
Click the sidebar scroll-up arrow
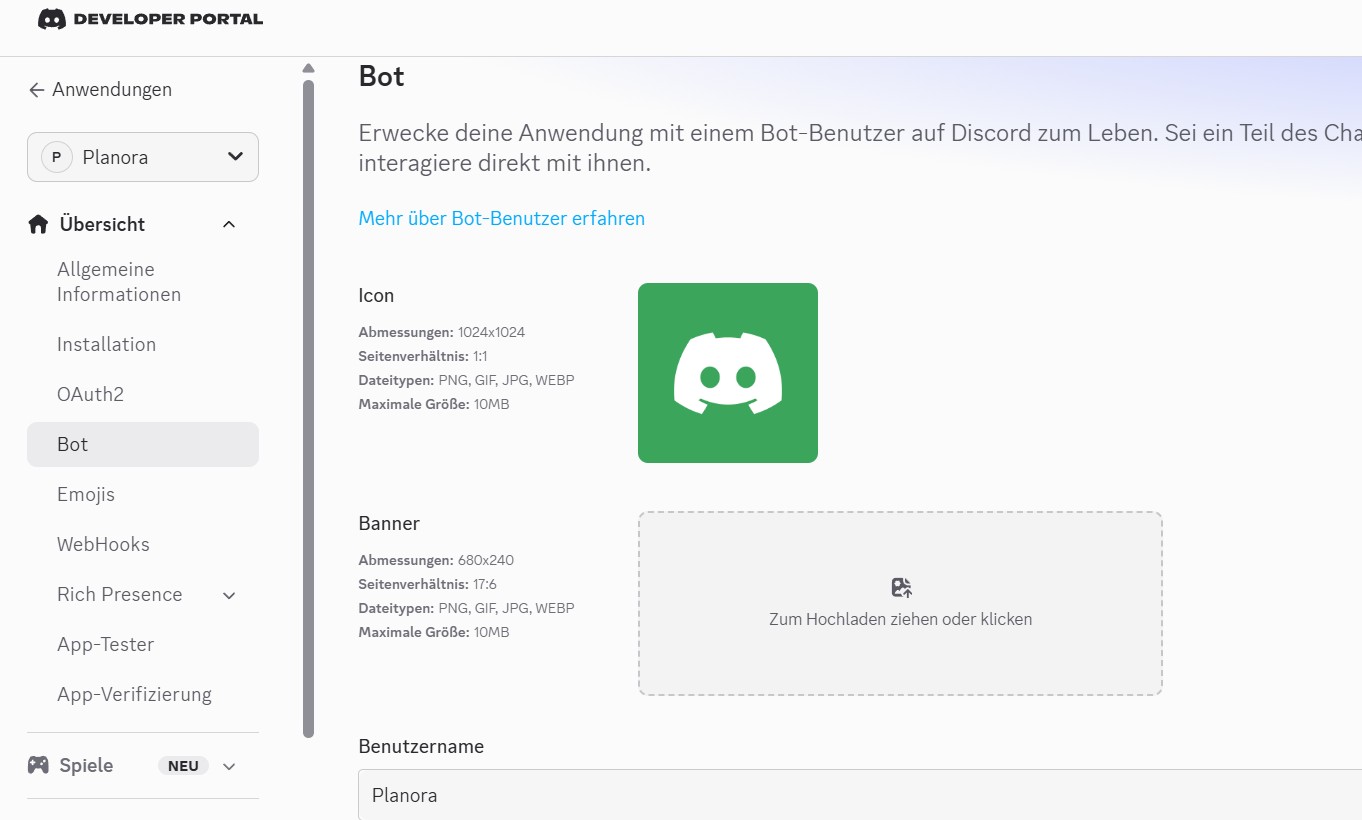point(308,68)
